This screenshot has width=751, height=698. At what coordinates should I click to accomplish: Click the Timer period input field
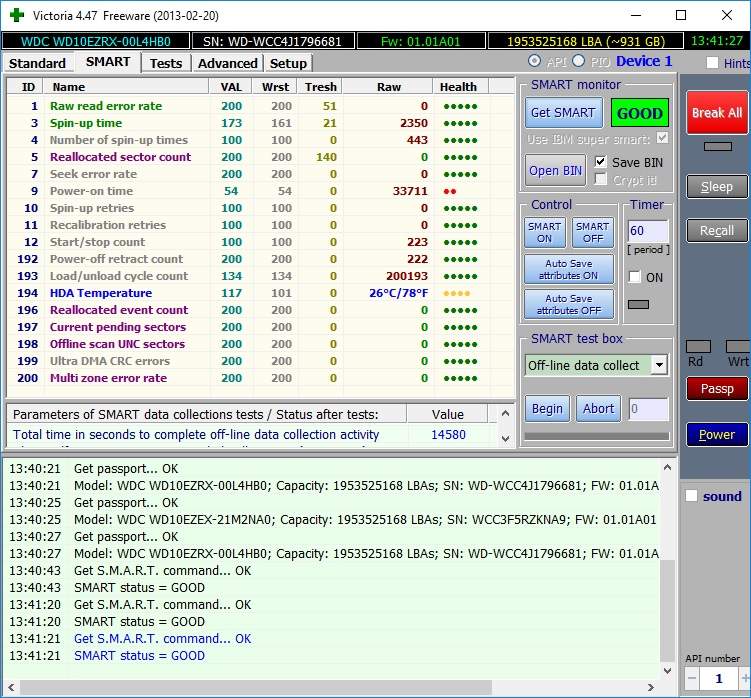pos(648,231)
